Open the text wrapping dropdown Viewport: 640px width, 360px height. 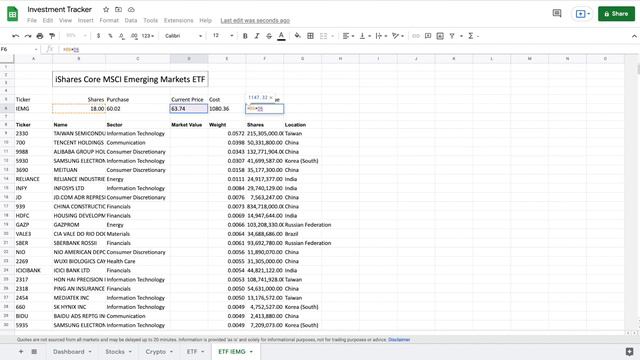tap(381, 36)
